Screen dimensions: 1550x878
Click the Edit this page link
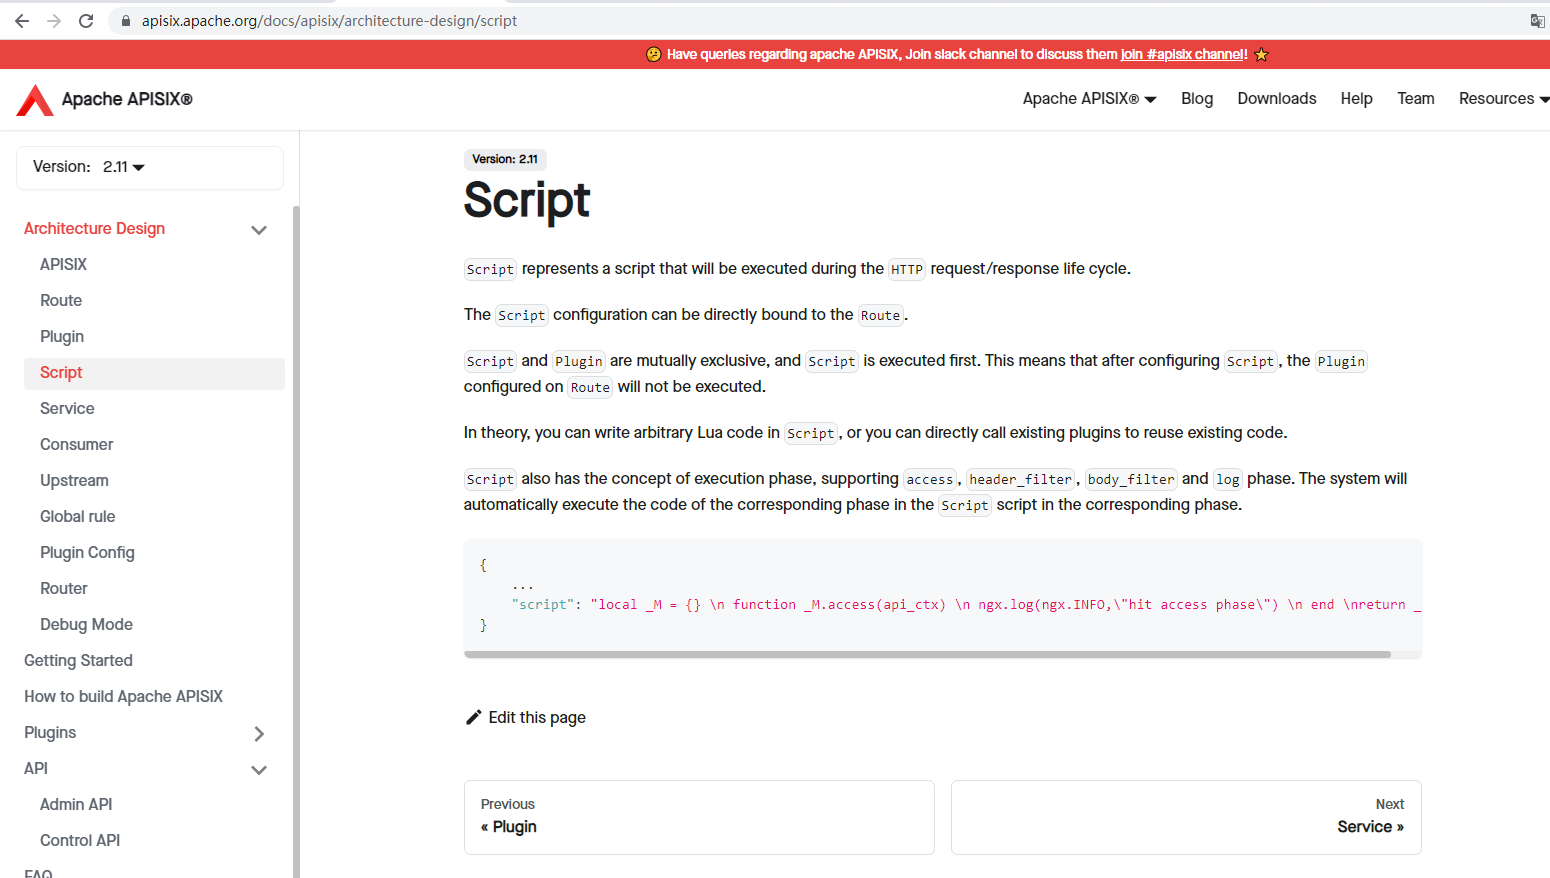pyautogui.click(x=525, y=717)
